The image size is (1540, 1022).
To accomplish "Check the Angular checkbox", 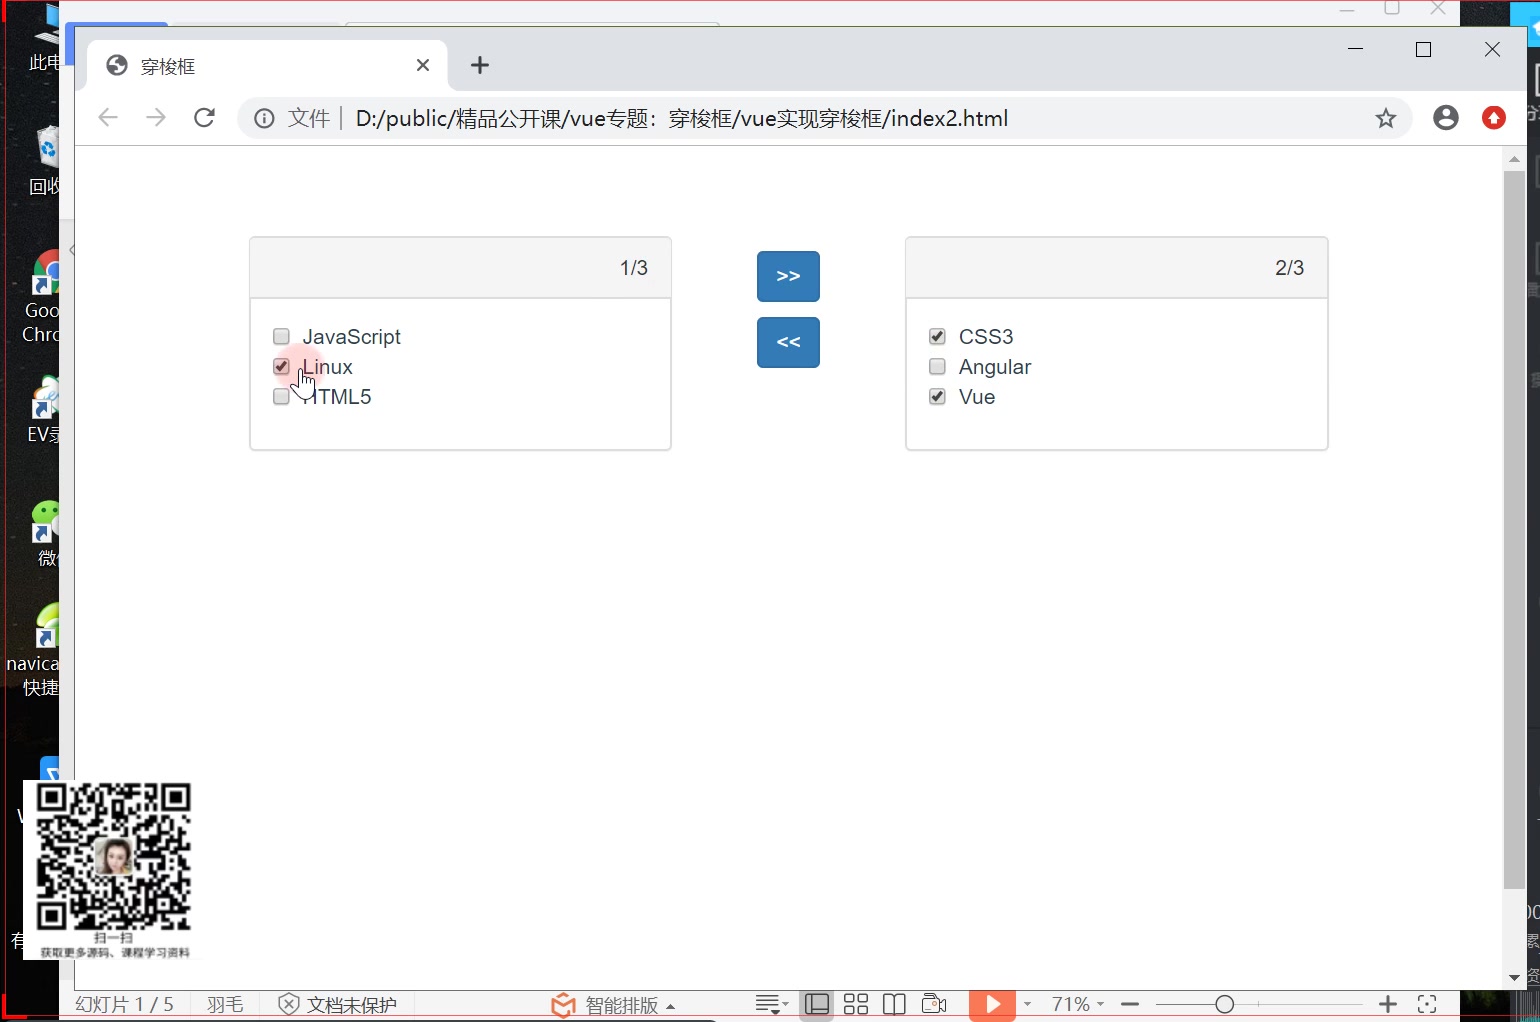I will tap(937, 367).
